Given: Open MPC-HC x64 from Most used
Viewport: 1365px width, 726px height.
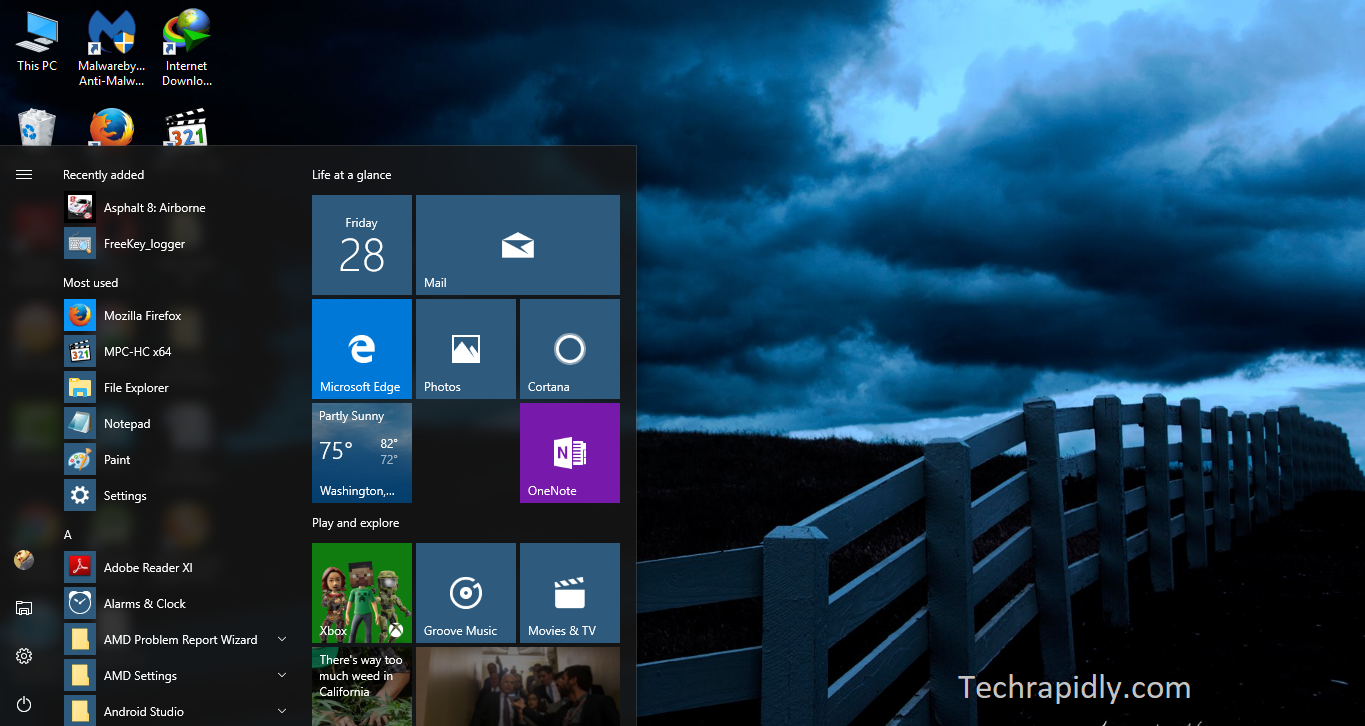Looking at the screenshot, I should 176,352.
